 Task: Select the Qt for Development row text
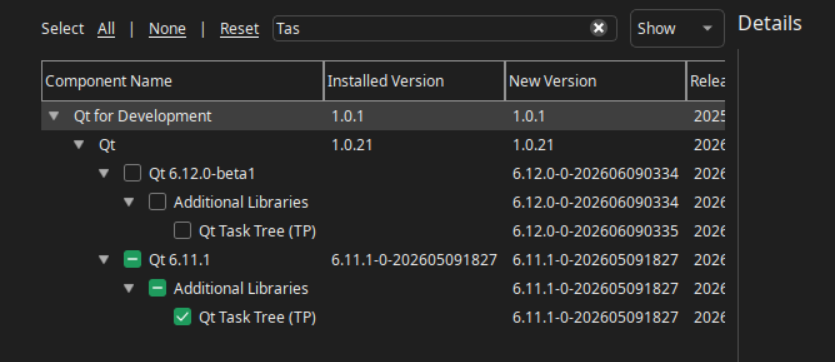point(142,116)
